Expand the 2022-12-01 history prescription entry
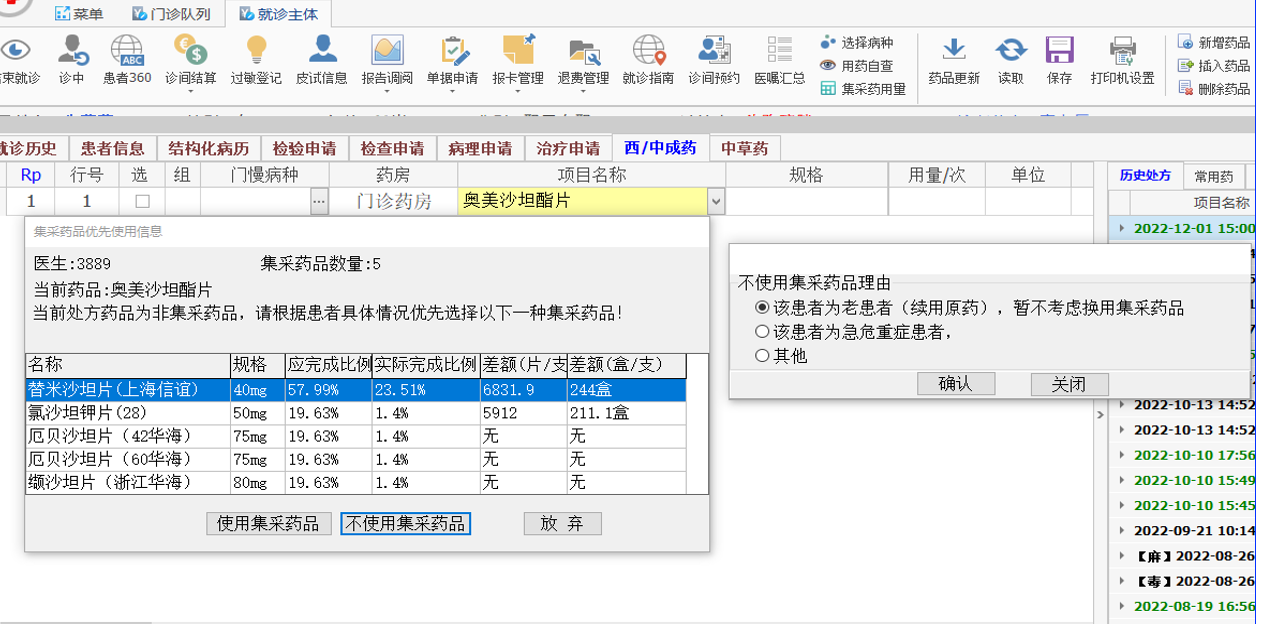 (1121, 229)
